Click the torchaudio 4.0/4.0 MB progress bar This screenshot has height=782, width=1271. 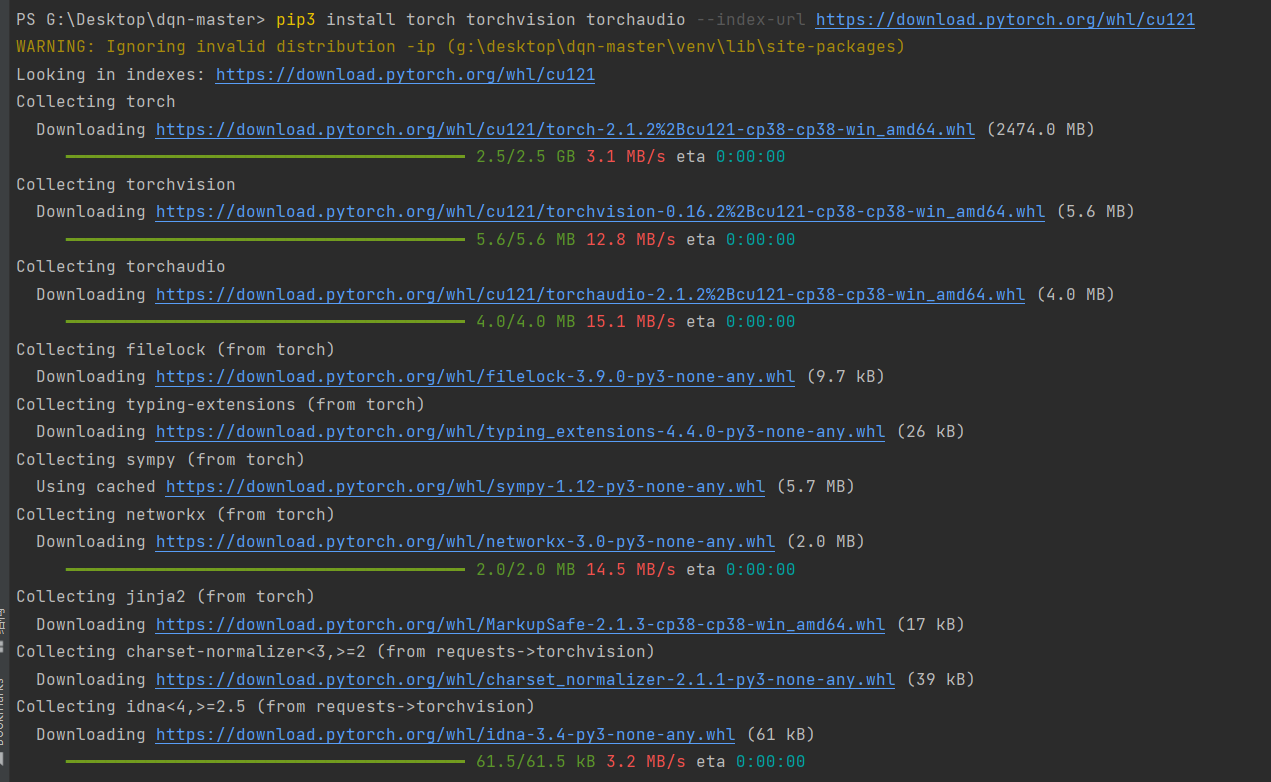265,322
